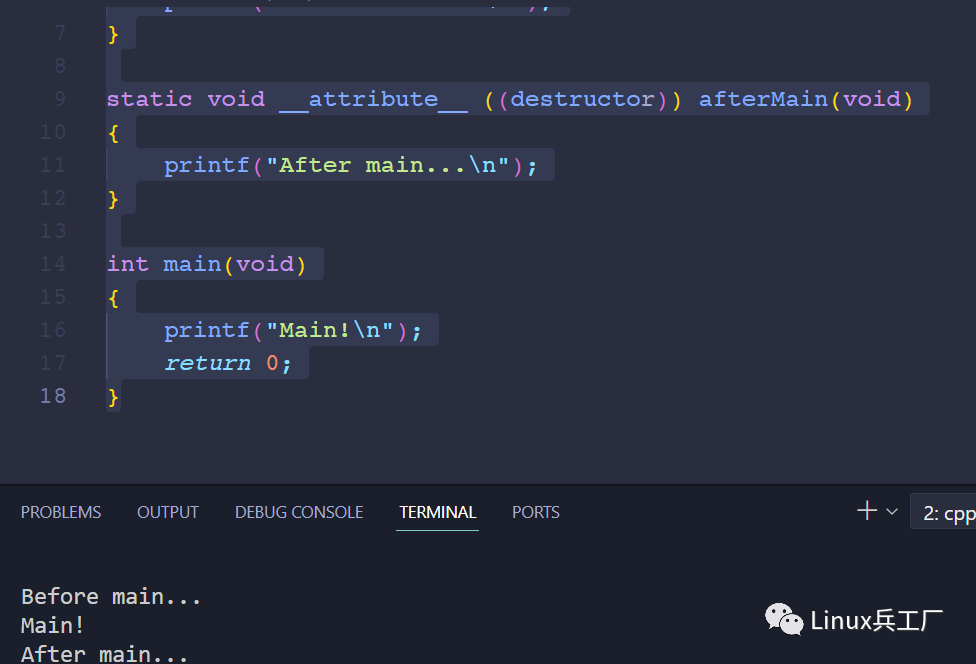Click the 'Main!' terminal output line
976x664 pixels.
coord(52,625)
